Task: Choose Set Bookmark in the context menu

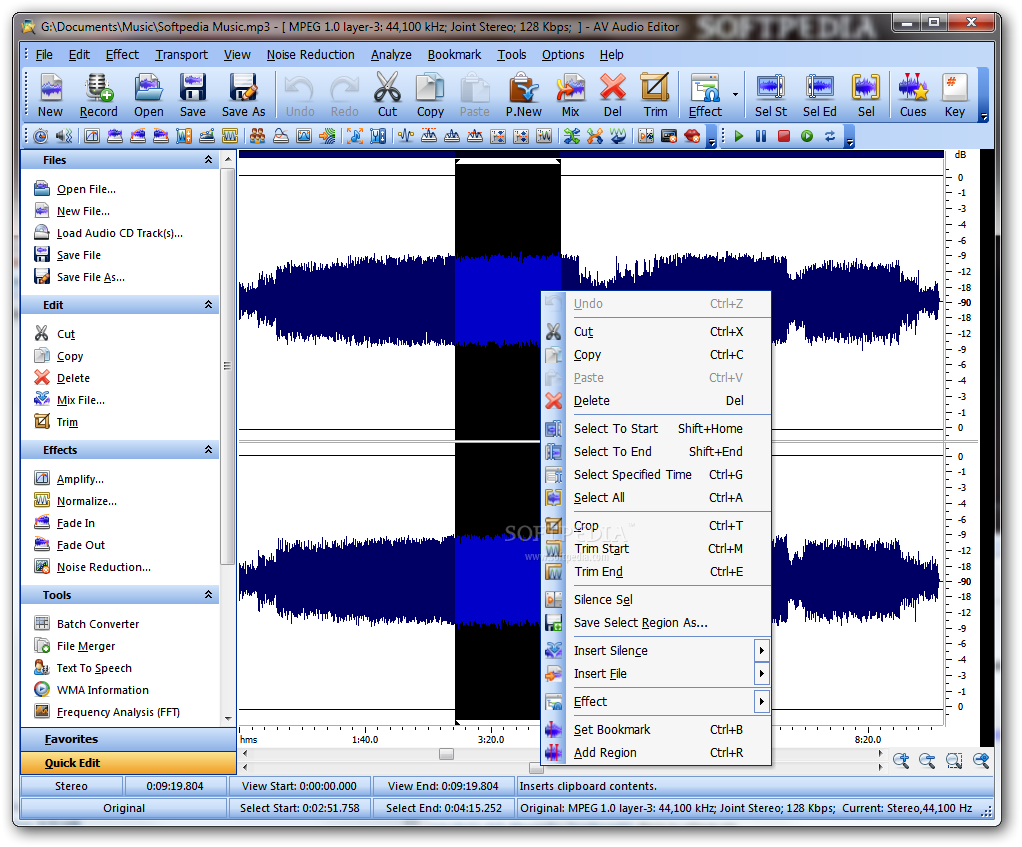Action: pos(656,730)
